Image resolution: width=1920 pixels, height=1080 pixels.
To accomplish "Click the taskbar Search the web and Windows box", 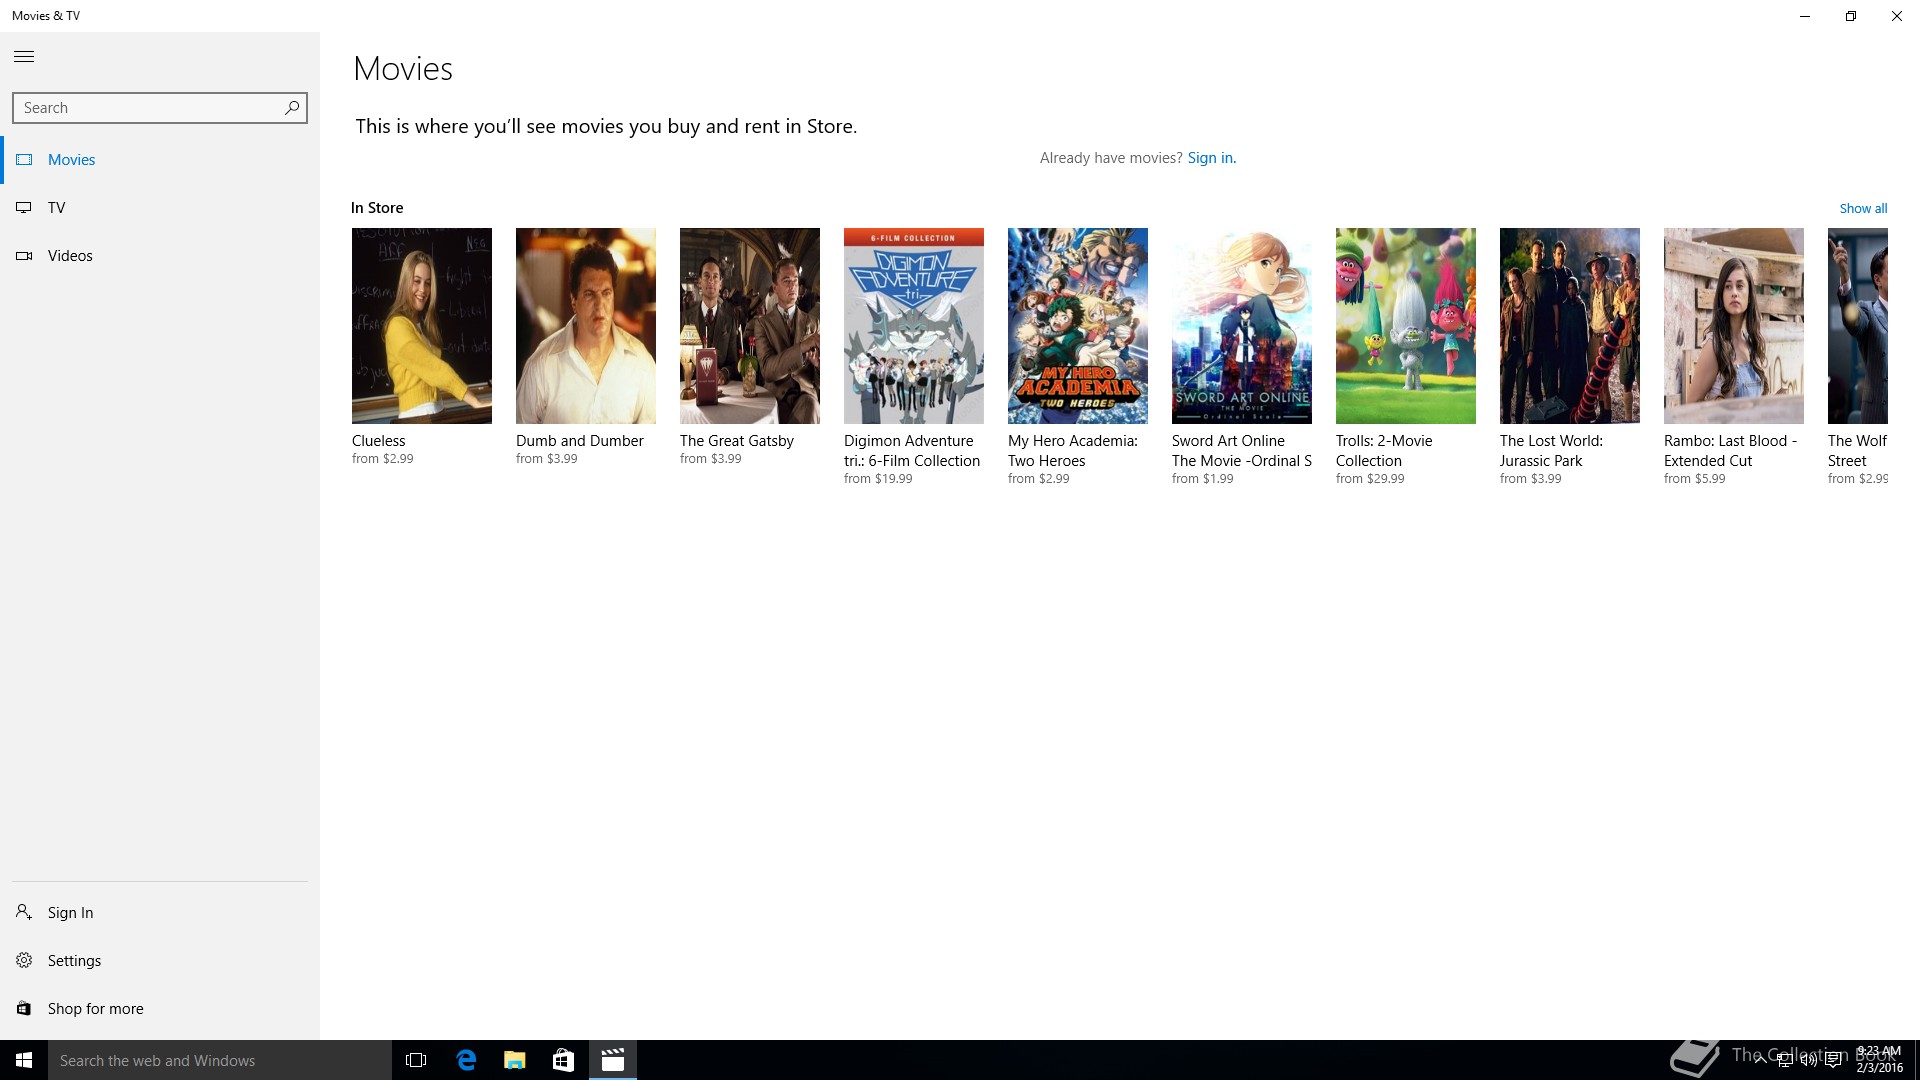I will point(220,1060).
